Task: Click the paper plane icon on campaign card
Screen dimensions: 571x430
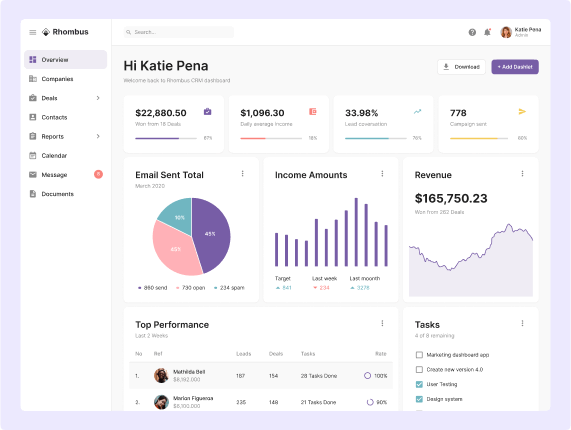Action: 522,111
